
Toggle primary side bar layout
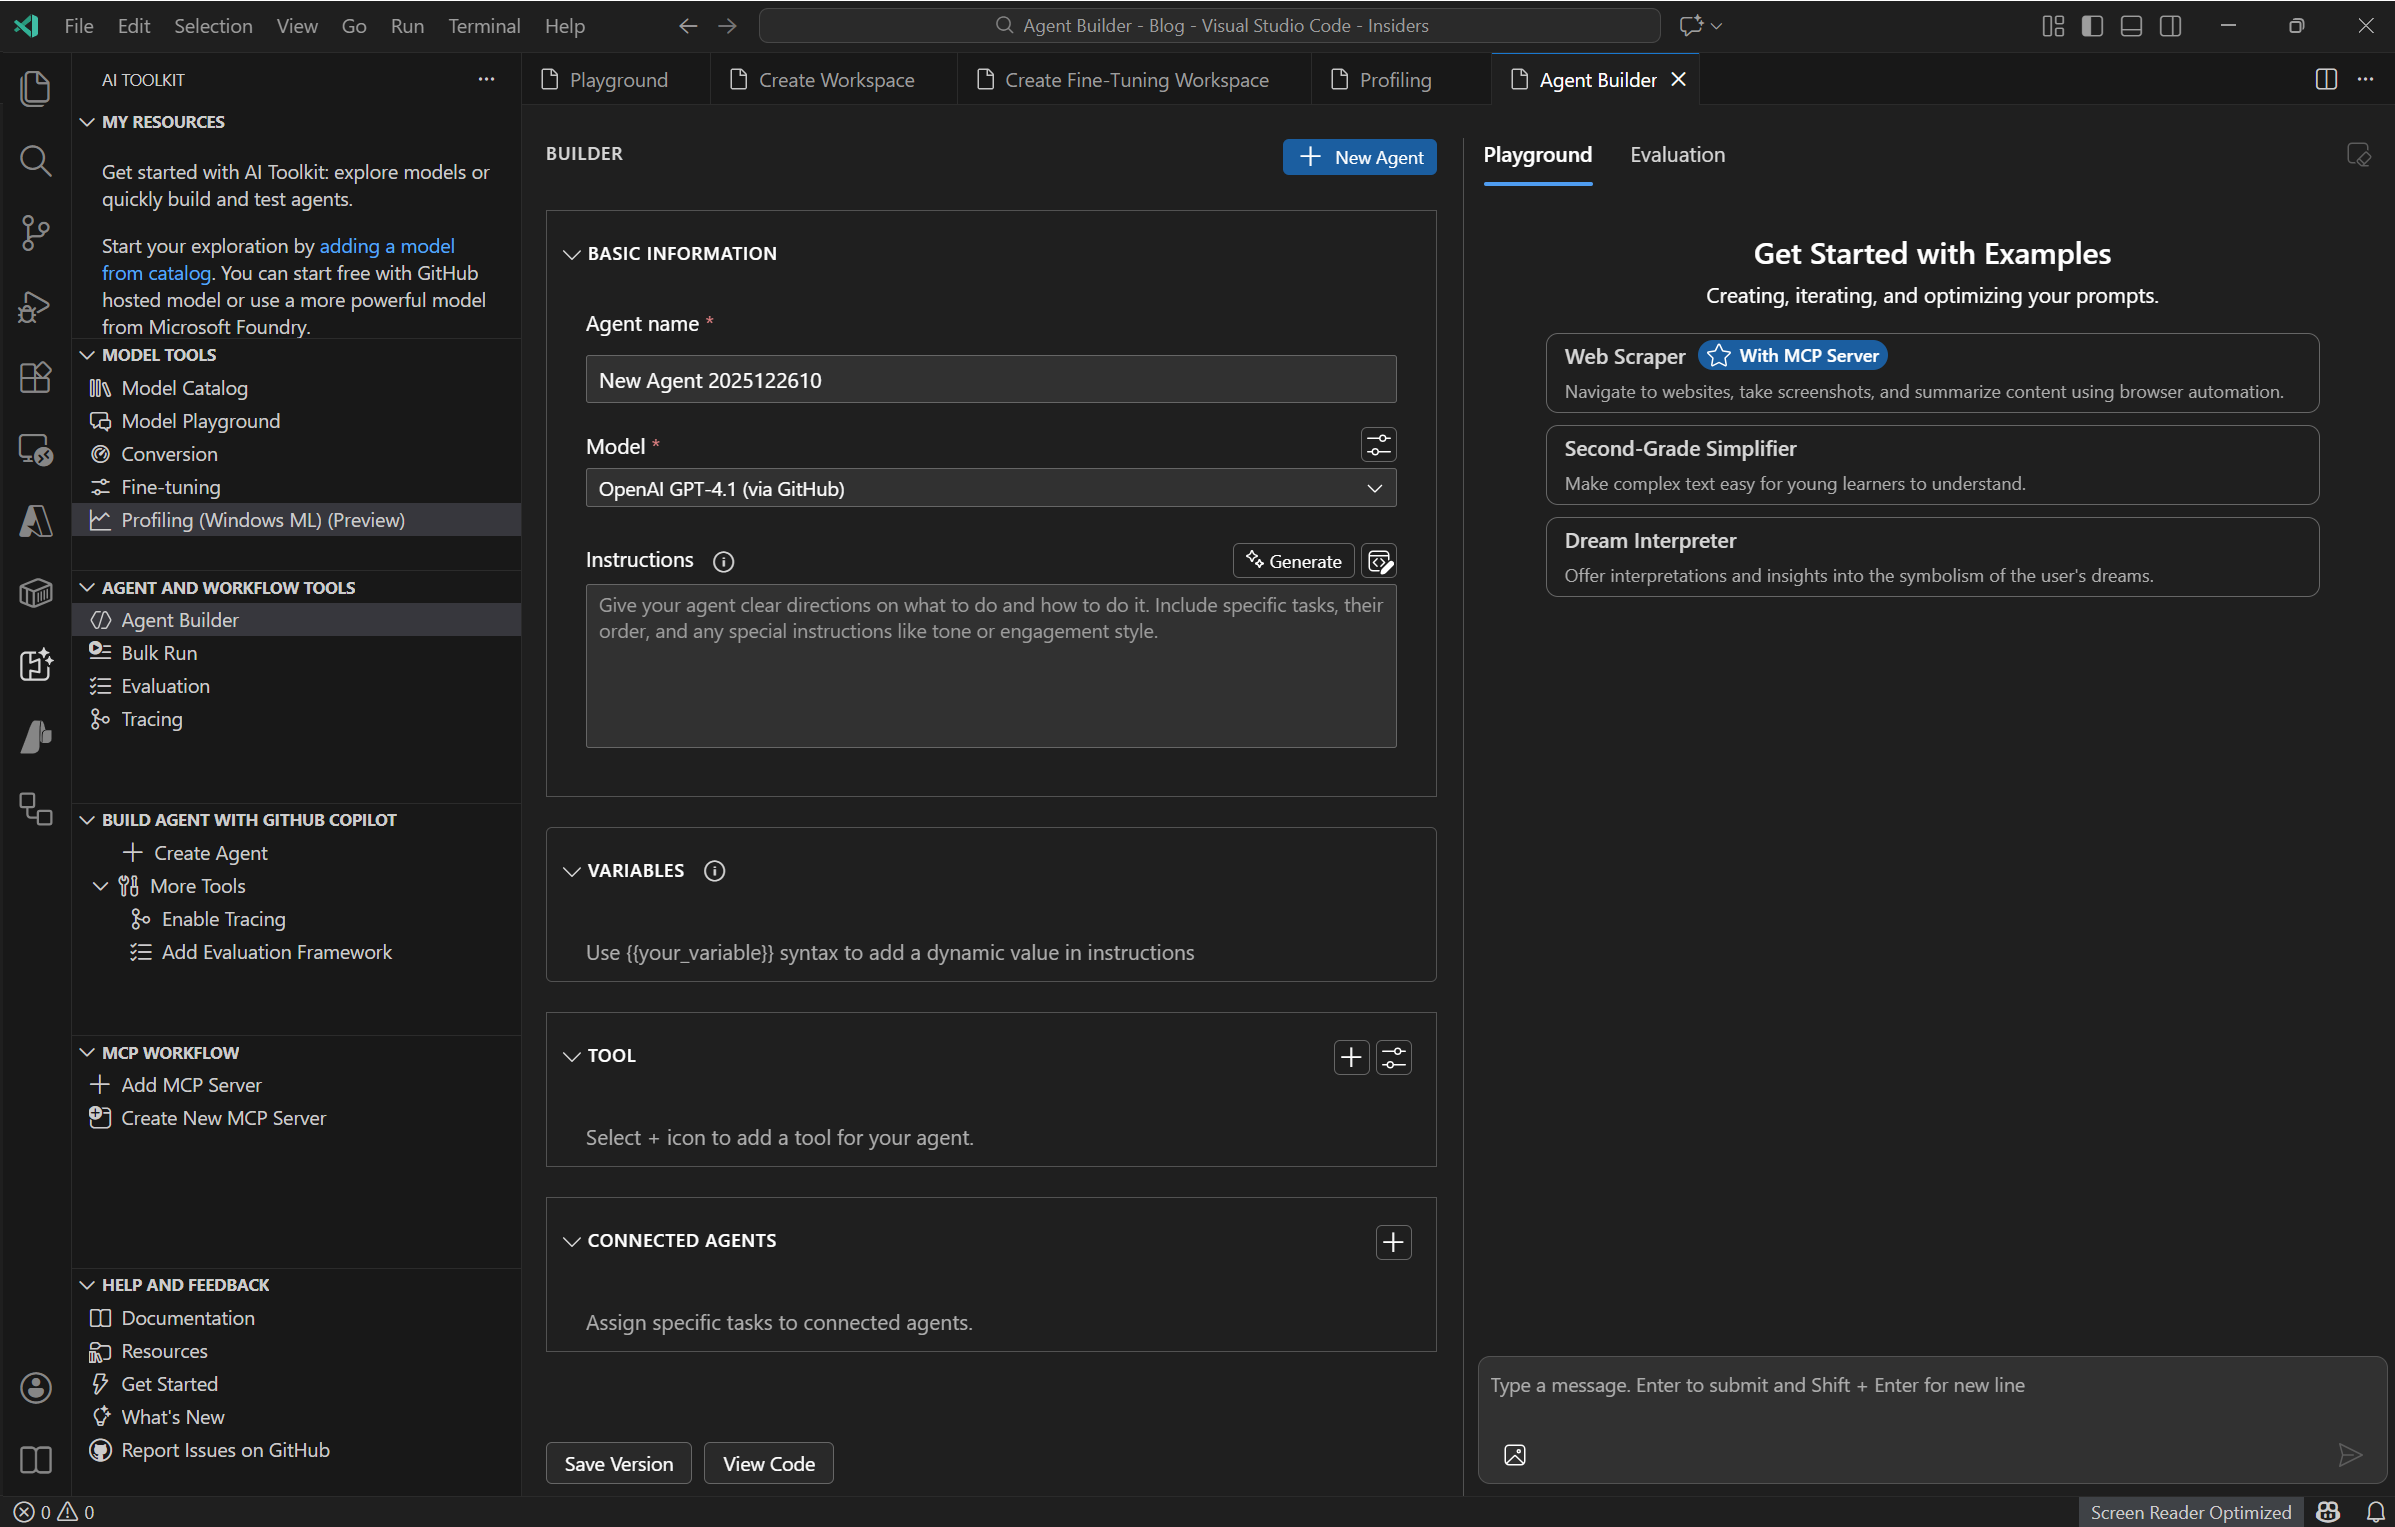2092,26
